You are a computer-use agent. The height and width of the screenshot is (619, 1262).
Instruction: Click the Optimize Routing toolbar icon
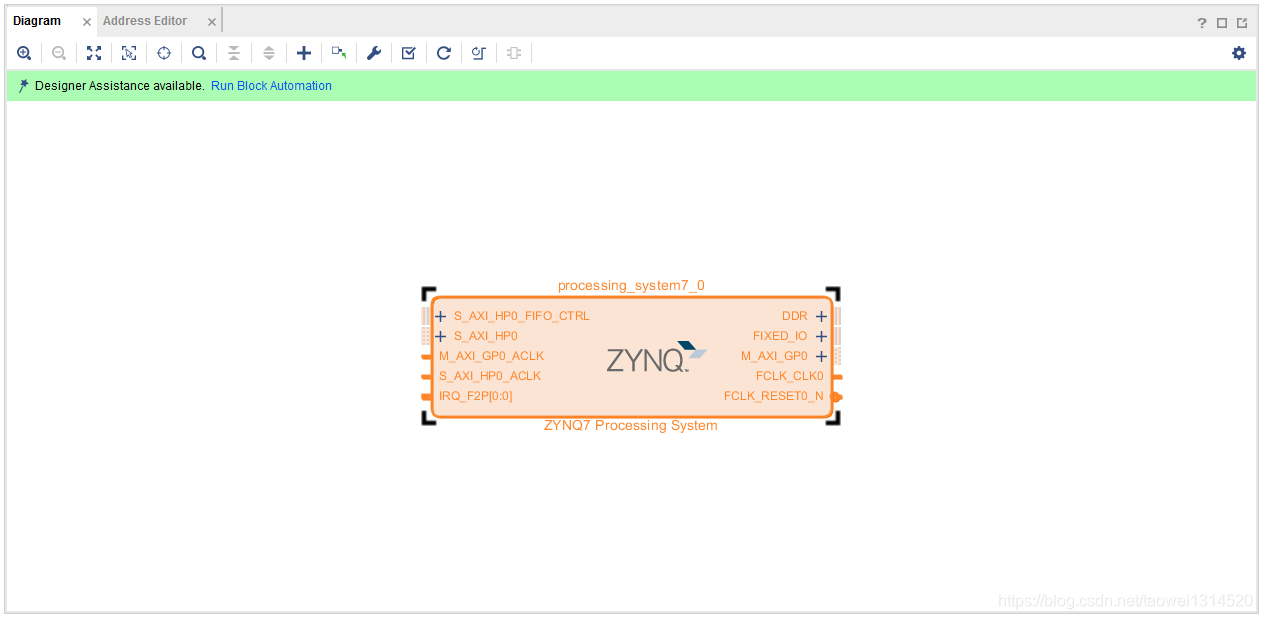point(479,53)
